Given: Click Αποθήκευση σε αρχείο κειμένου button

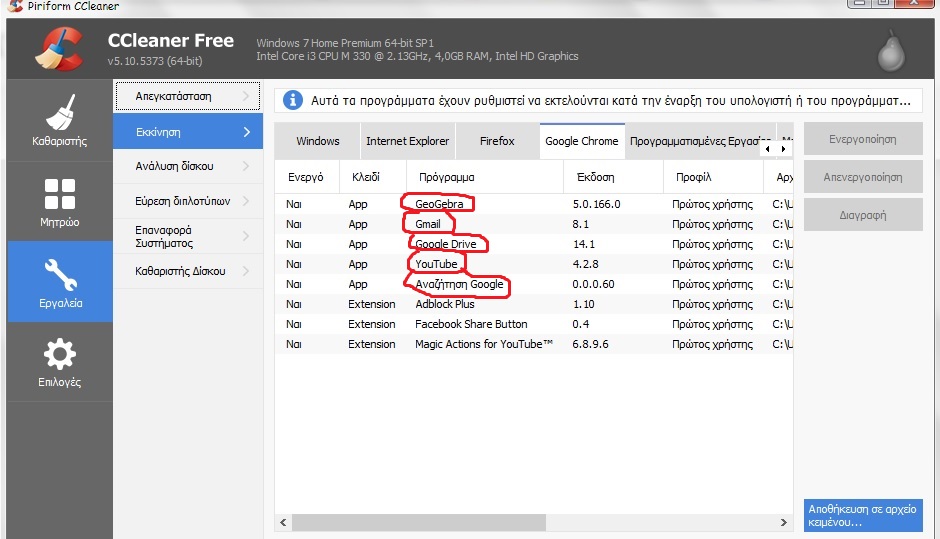Looking at the screenshot, I should click(863, 516).
